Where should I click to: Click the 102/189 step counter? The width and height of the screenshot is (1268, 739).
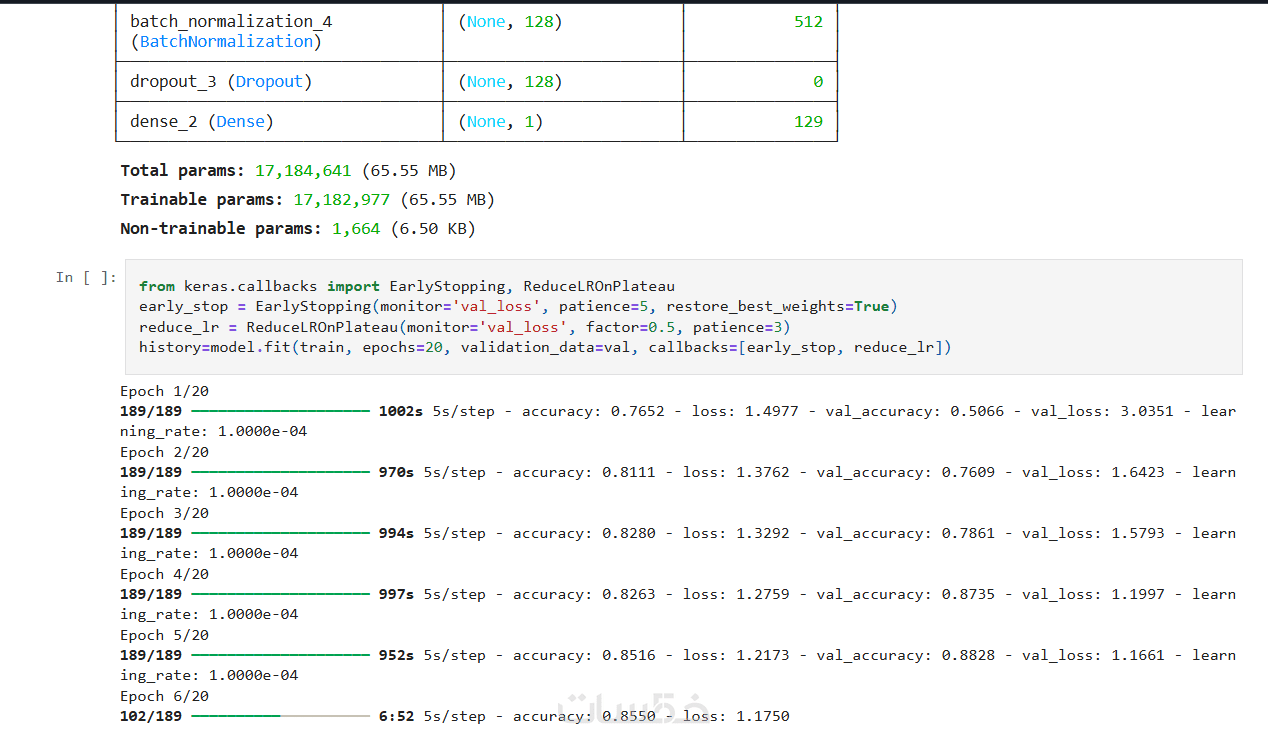[151, 716]
